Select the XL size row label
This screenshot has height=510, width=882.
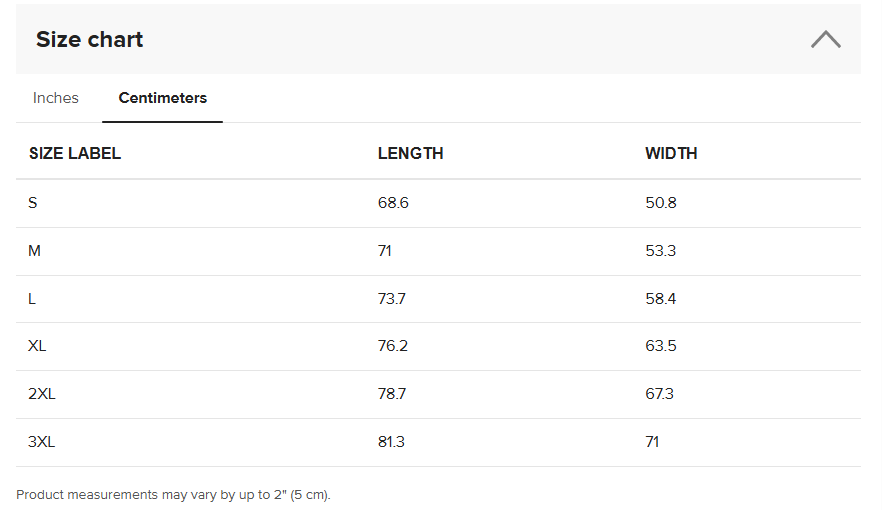pos(37,346)
